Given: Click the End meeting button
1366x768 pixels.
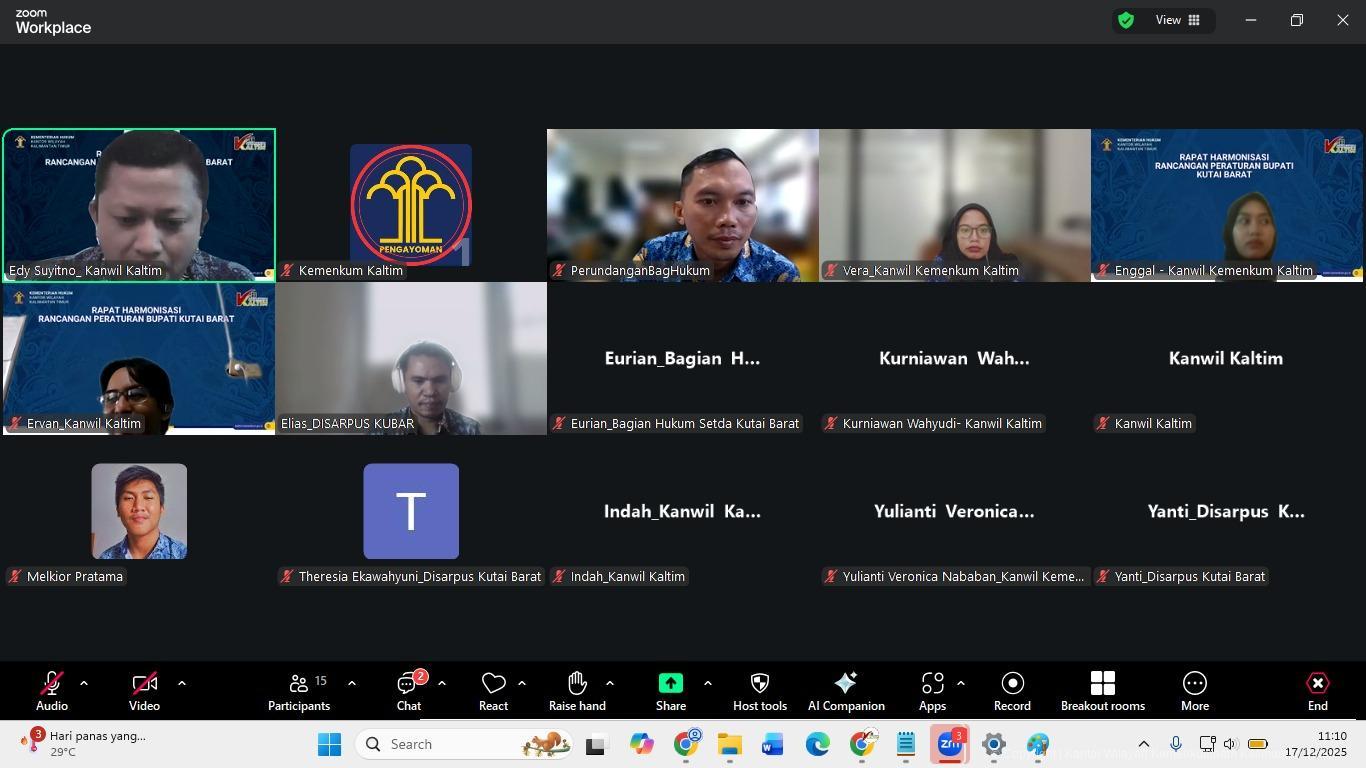Looking at the screenshot, I should coord(1317,691).
